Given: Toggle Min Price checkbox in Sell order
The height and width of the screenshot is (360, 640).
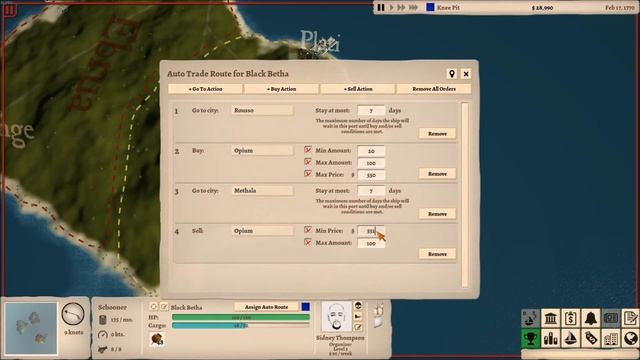Looking at the screenshot, I should [x=308, y=230].
